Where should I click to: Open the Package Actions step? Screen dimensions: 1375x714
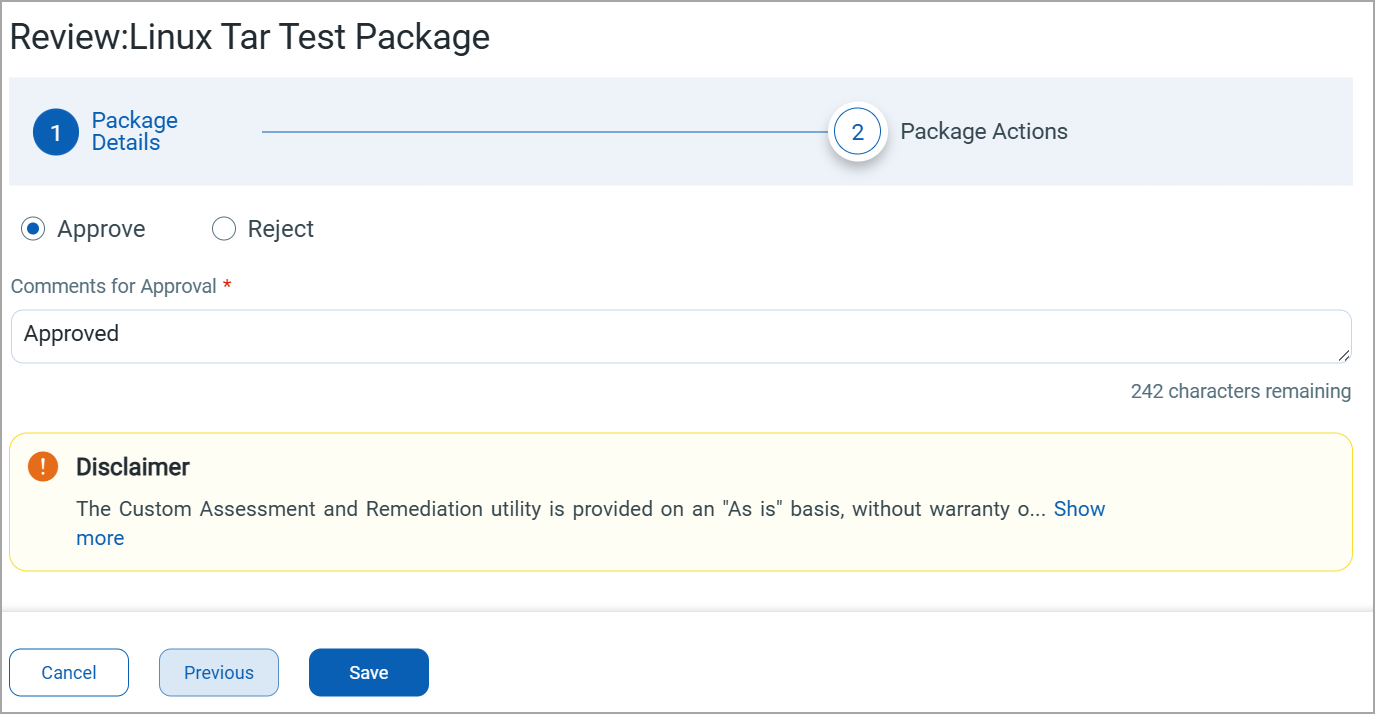[x=984, y=132]
